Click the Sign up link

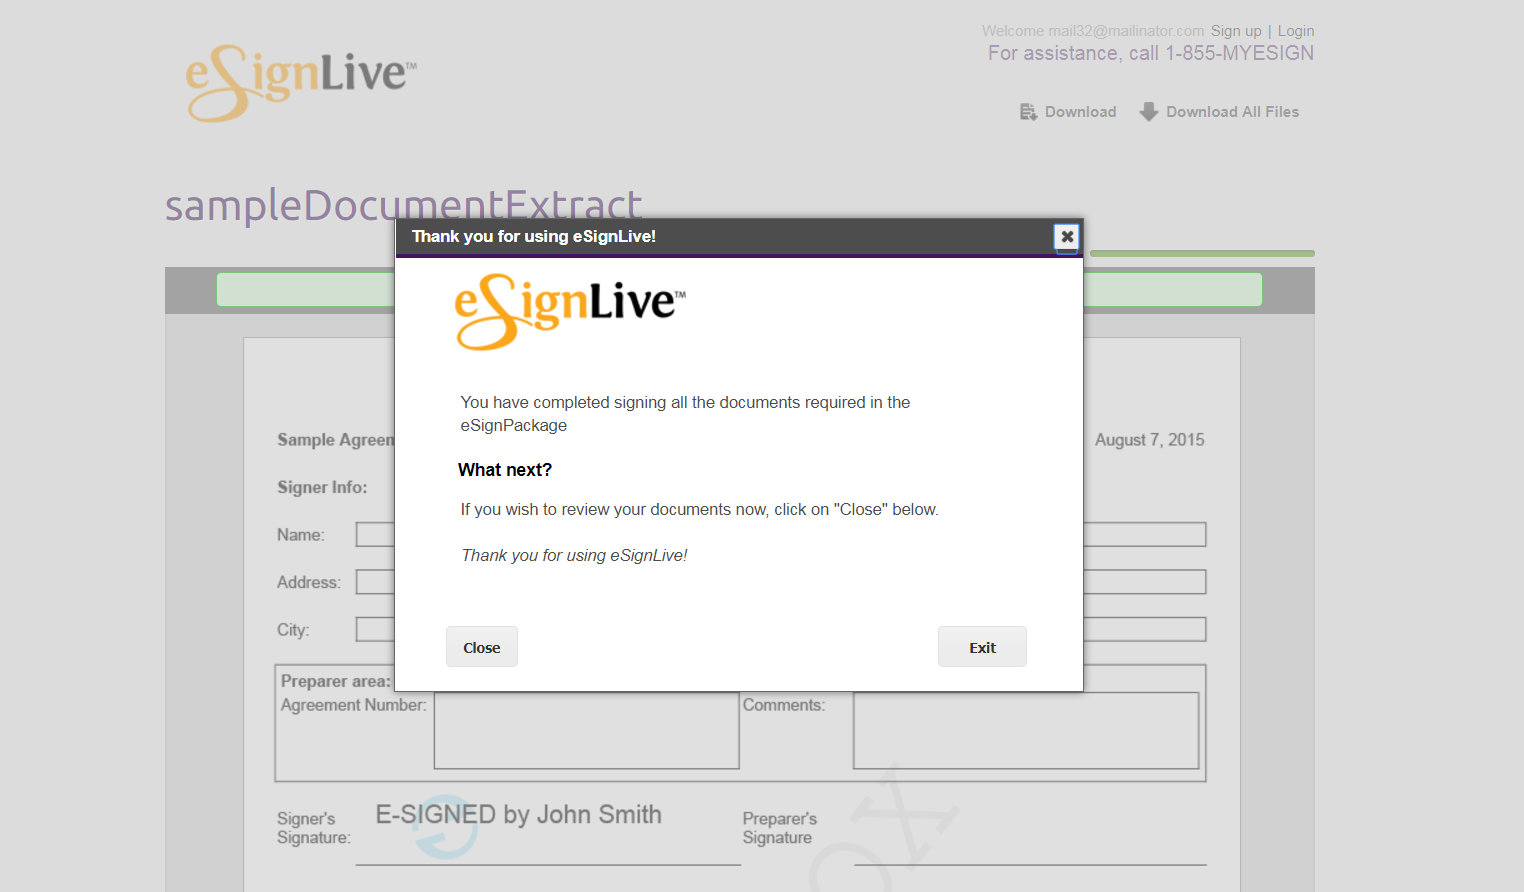point(1236,31)
